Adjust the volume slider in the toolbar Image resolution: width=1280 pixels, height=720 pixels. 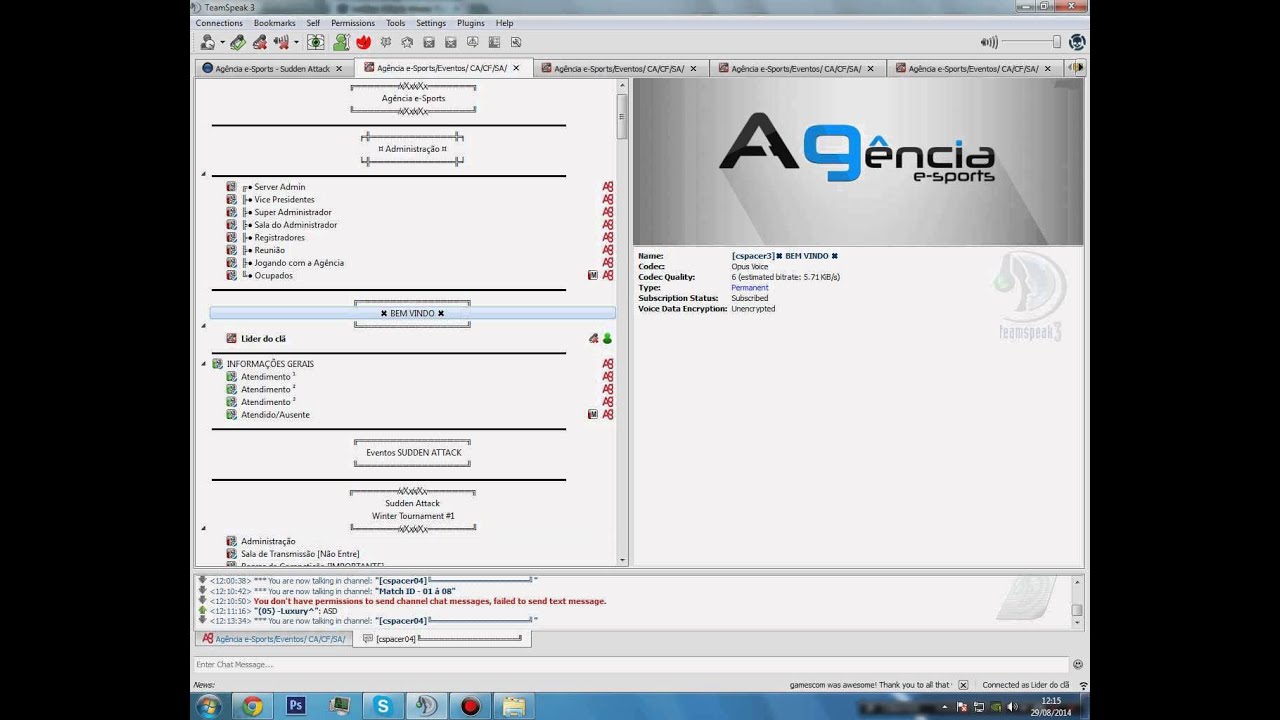point(1031,42)
